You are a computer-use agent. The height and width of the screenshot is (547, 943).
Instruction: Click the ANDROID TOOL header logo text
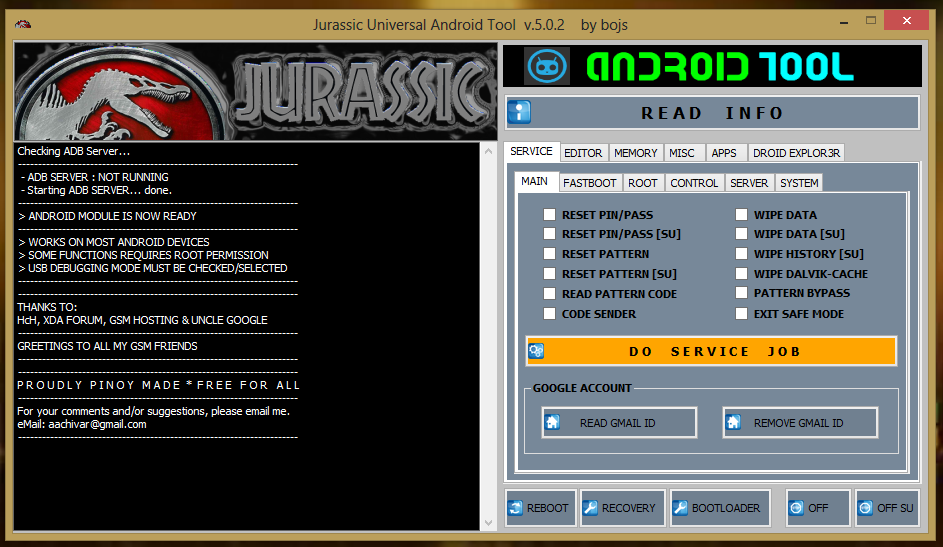719,66
